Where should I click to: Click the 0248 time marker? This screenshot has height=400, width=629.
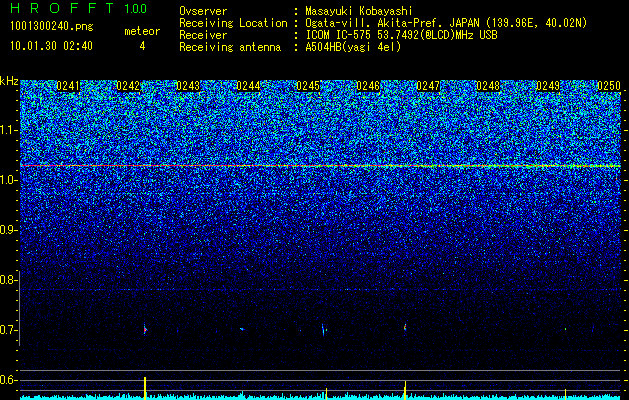coord(488,86)
